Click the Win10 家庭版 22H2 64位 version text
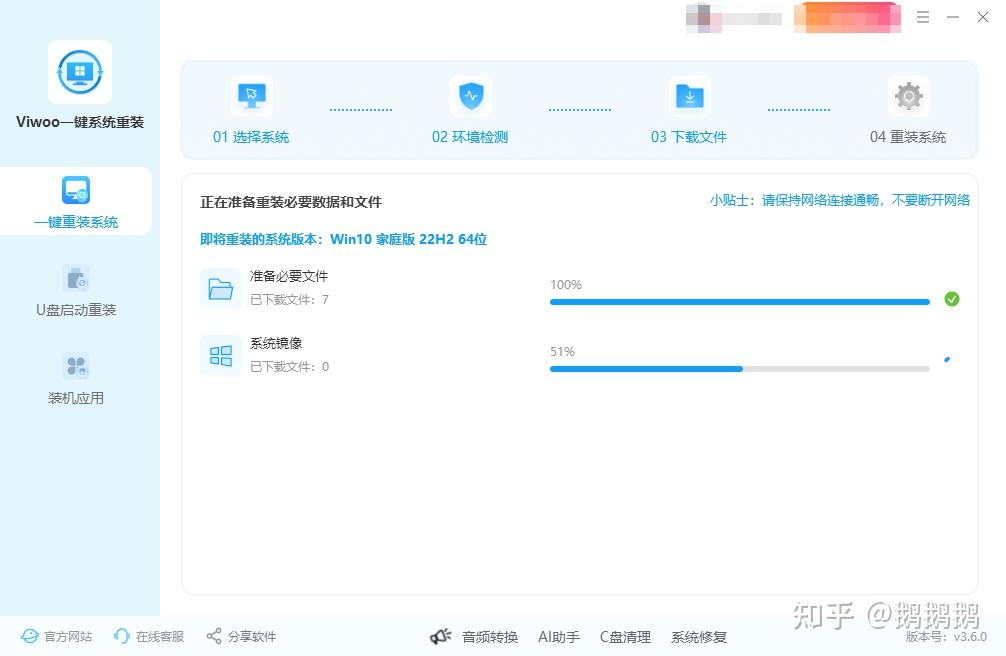 (x=408, y=239)
